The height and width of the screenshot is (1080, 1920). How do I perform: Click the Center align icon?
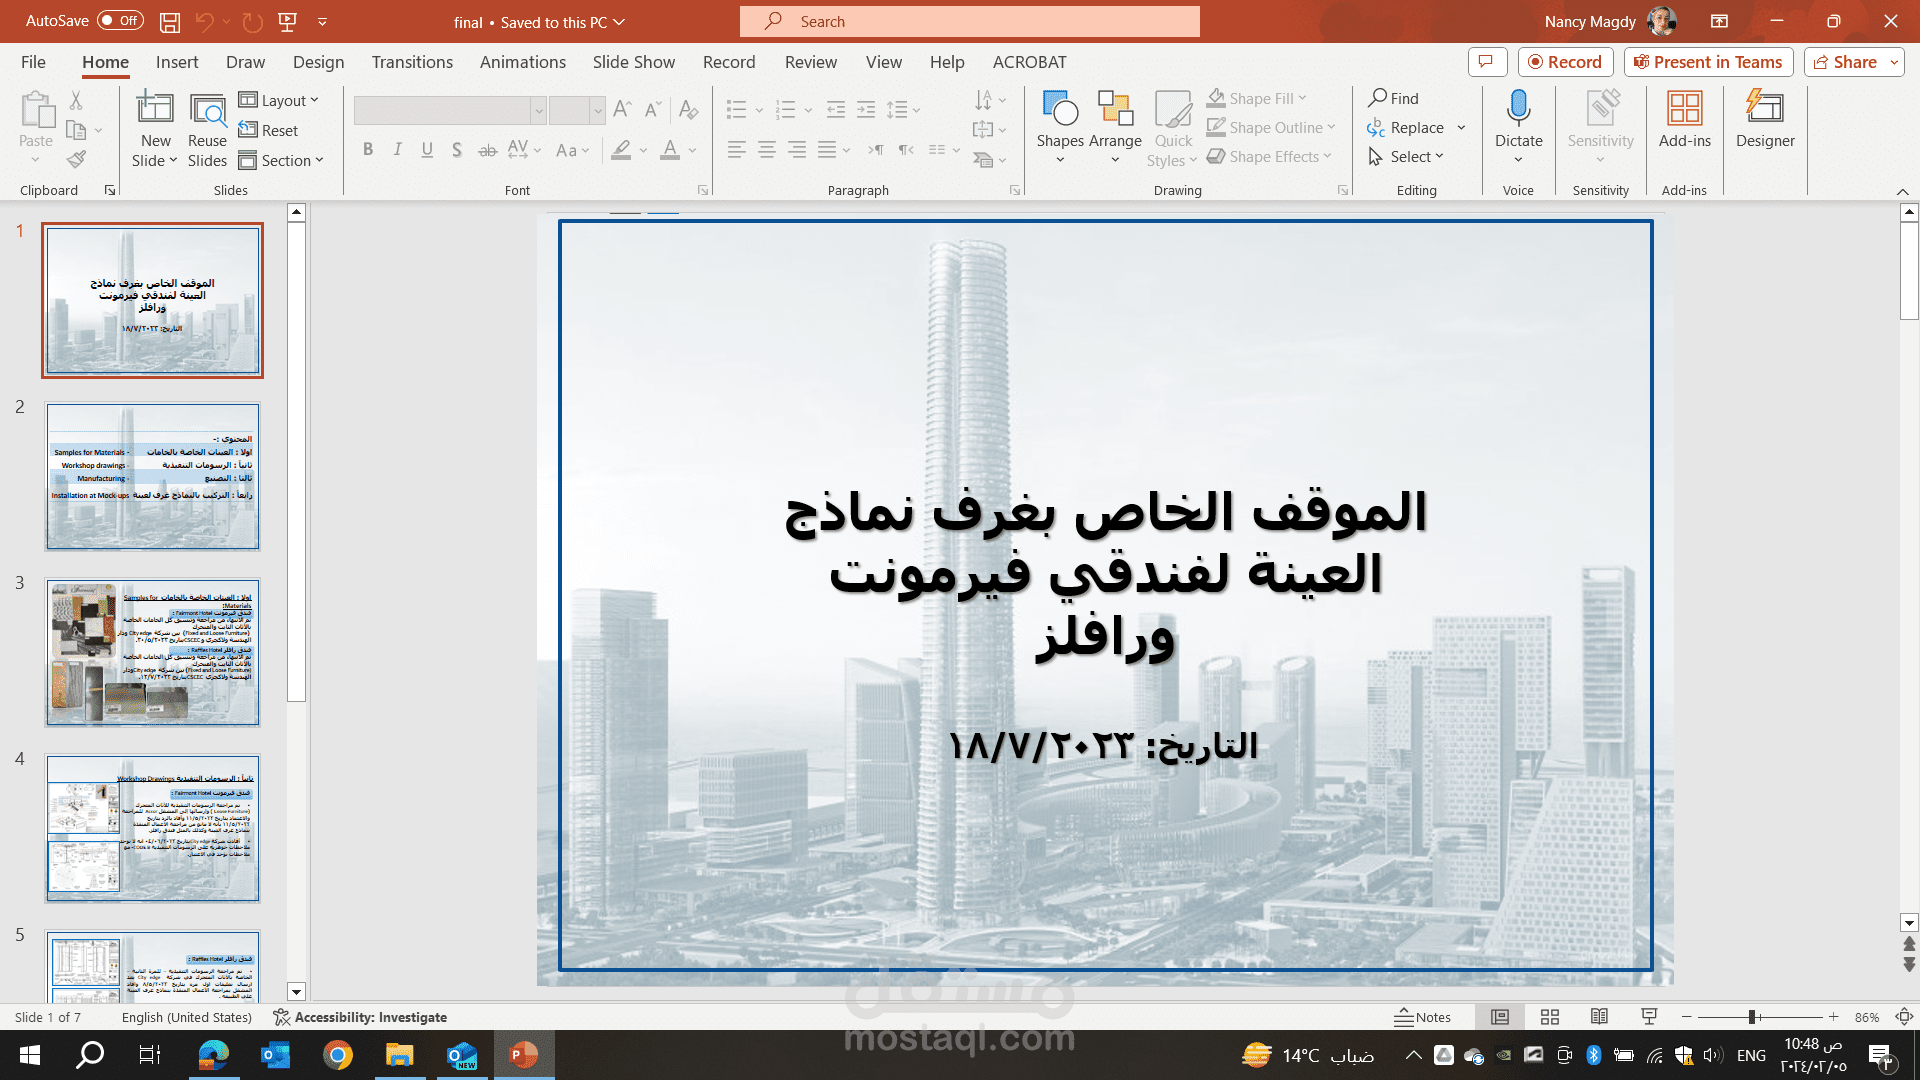pos(766,150)
